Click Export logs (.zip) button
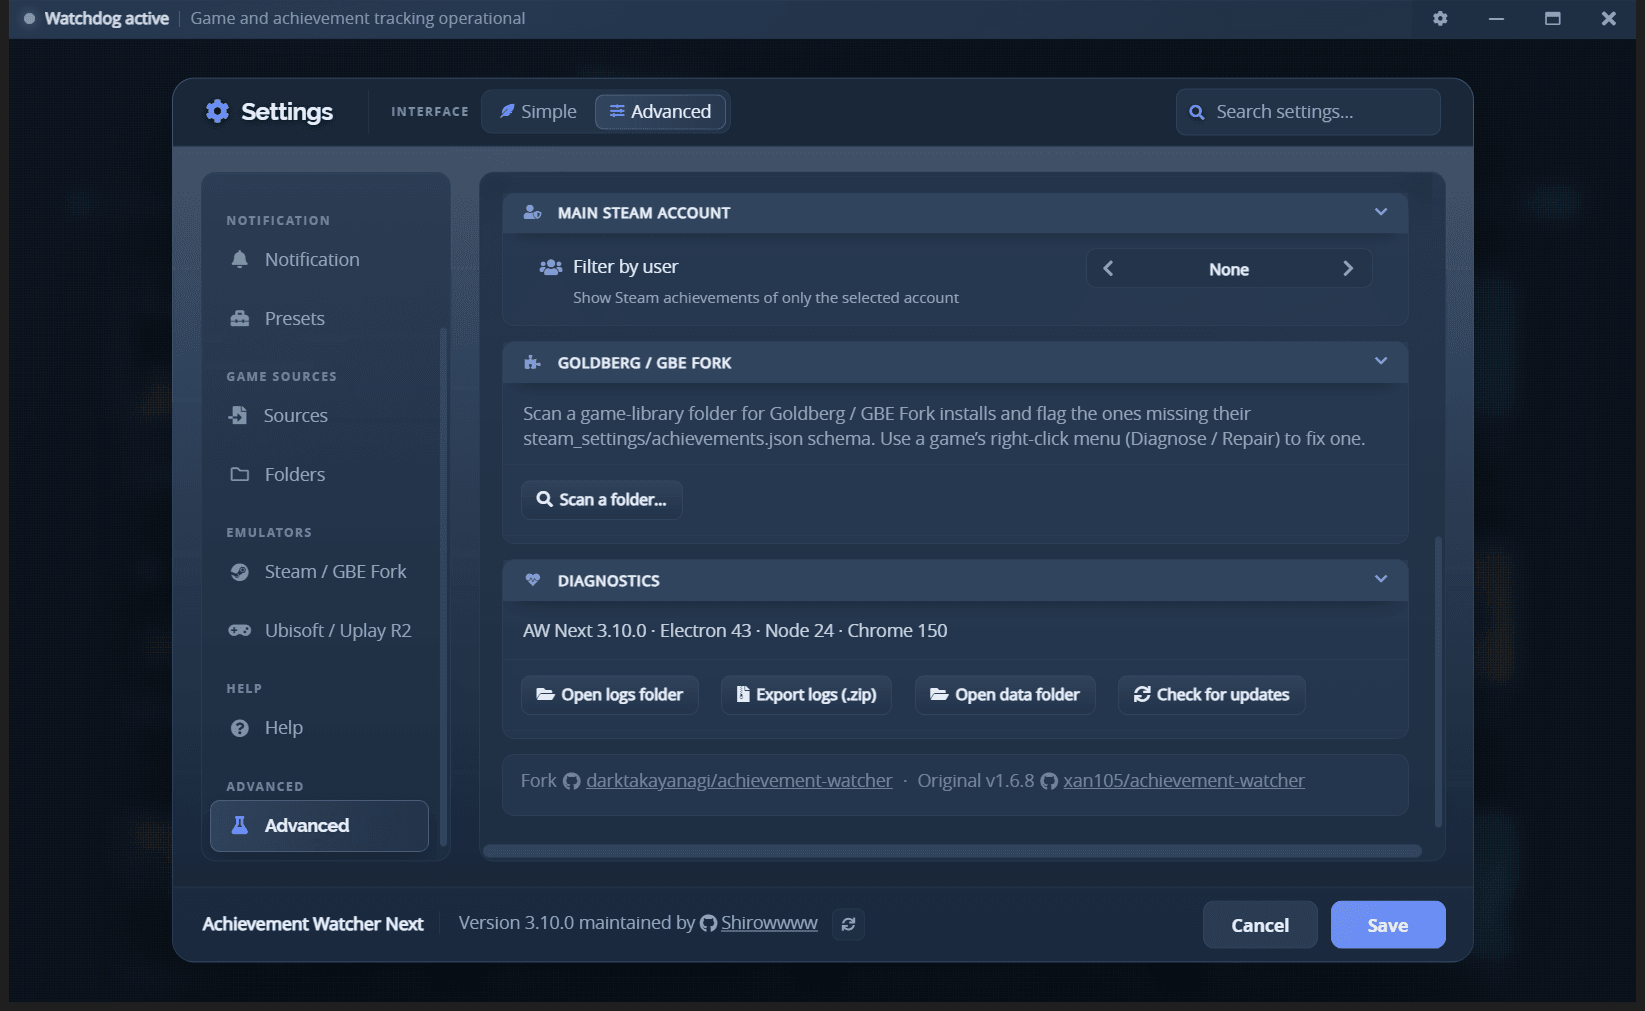Image resolution: width=1645 pixels, height=1011 pixels. click(x=806, y=694)
